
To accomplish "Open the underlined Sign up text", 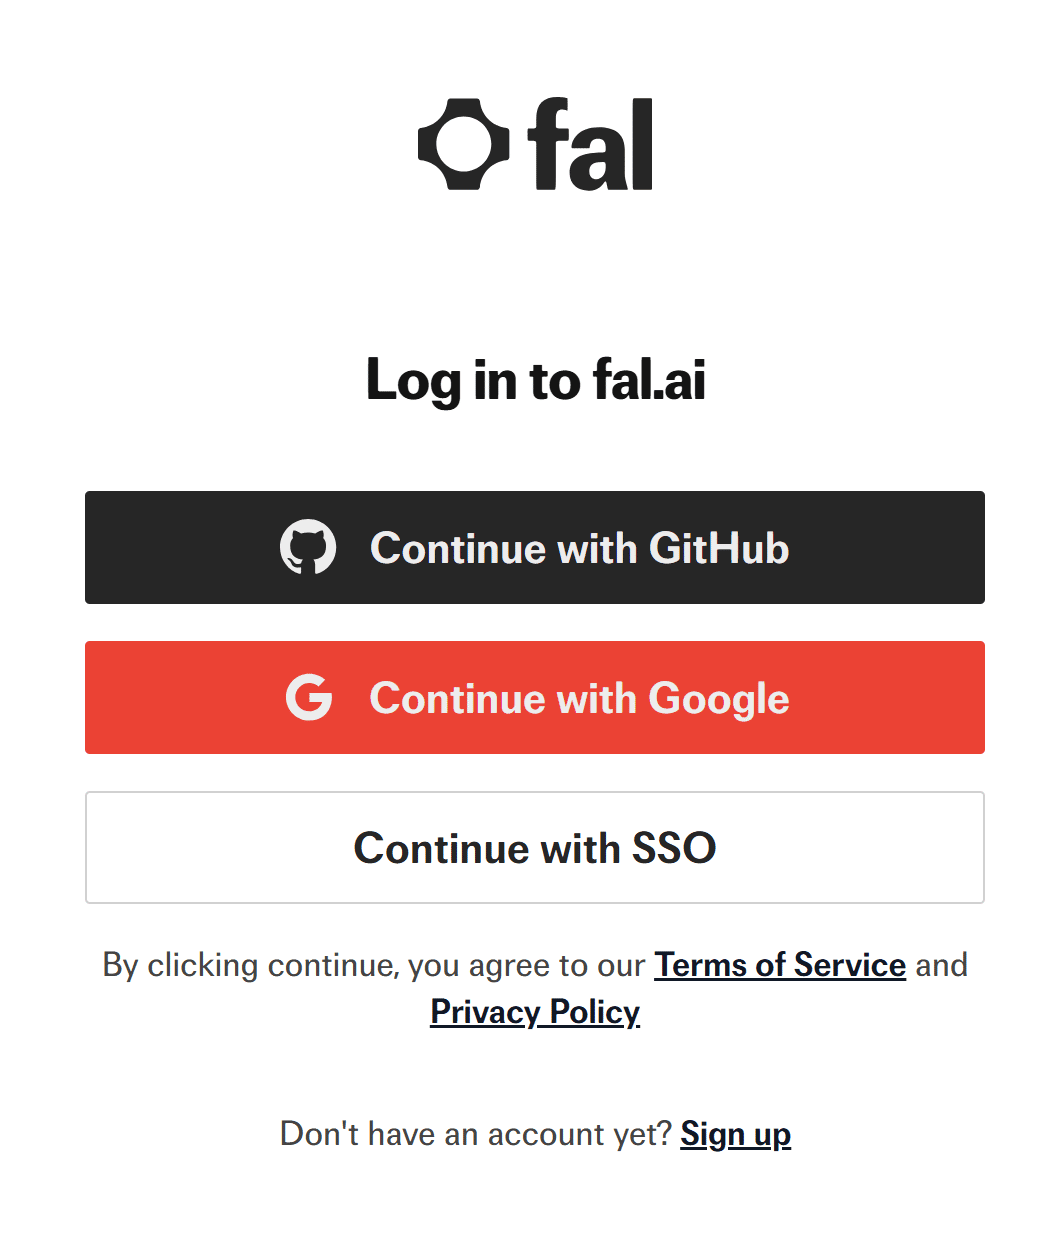I will pyautogui.click(x=735, y=1134).
